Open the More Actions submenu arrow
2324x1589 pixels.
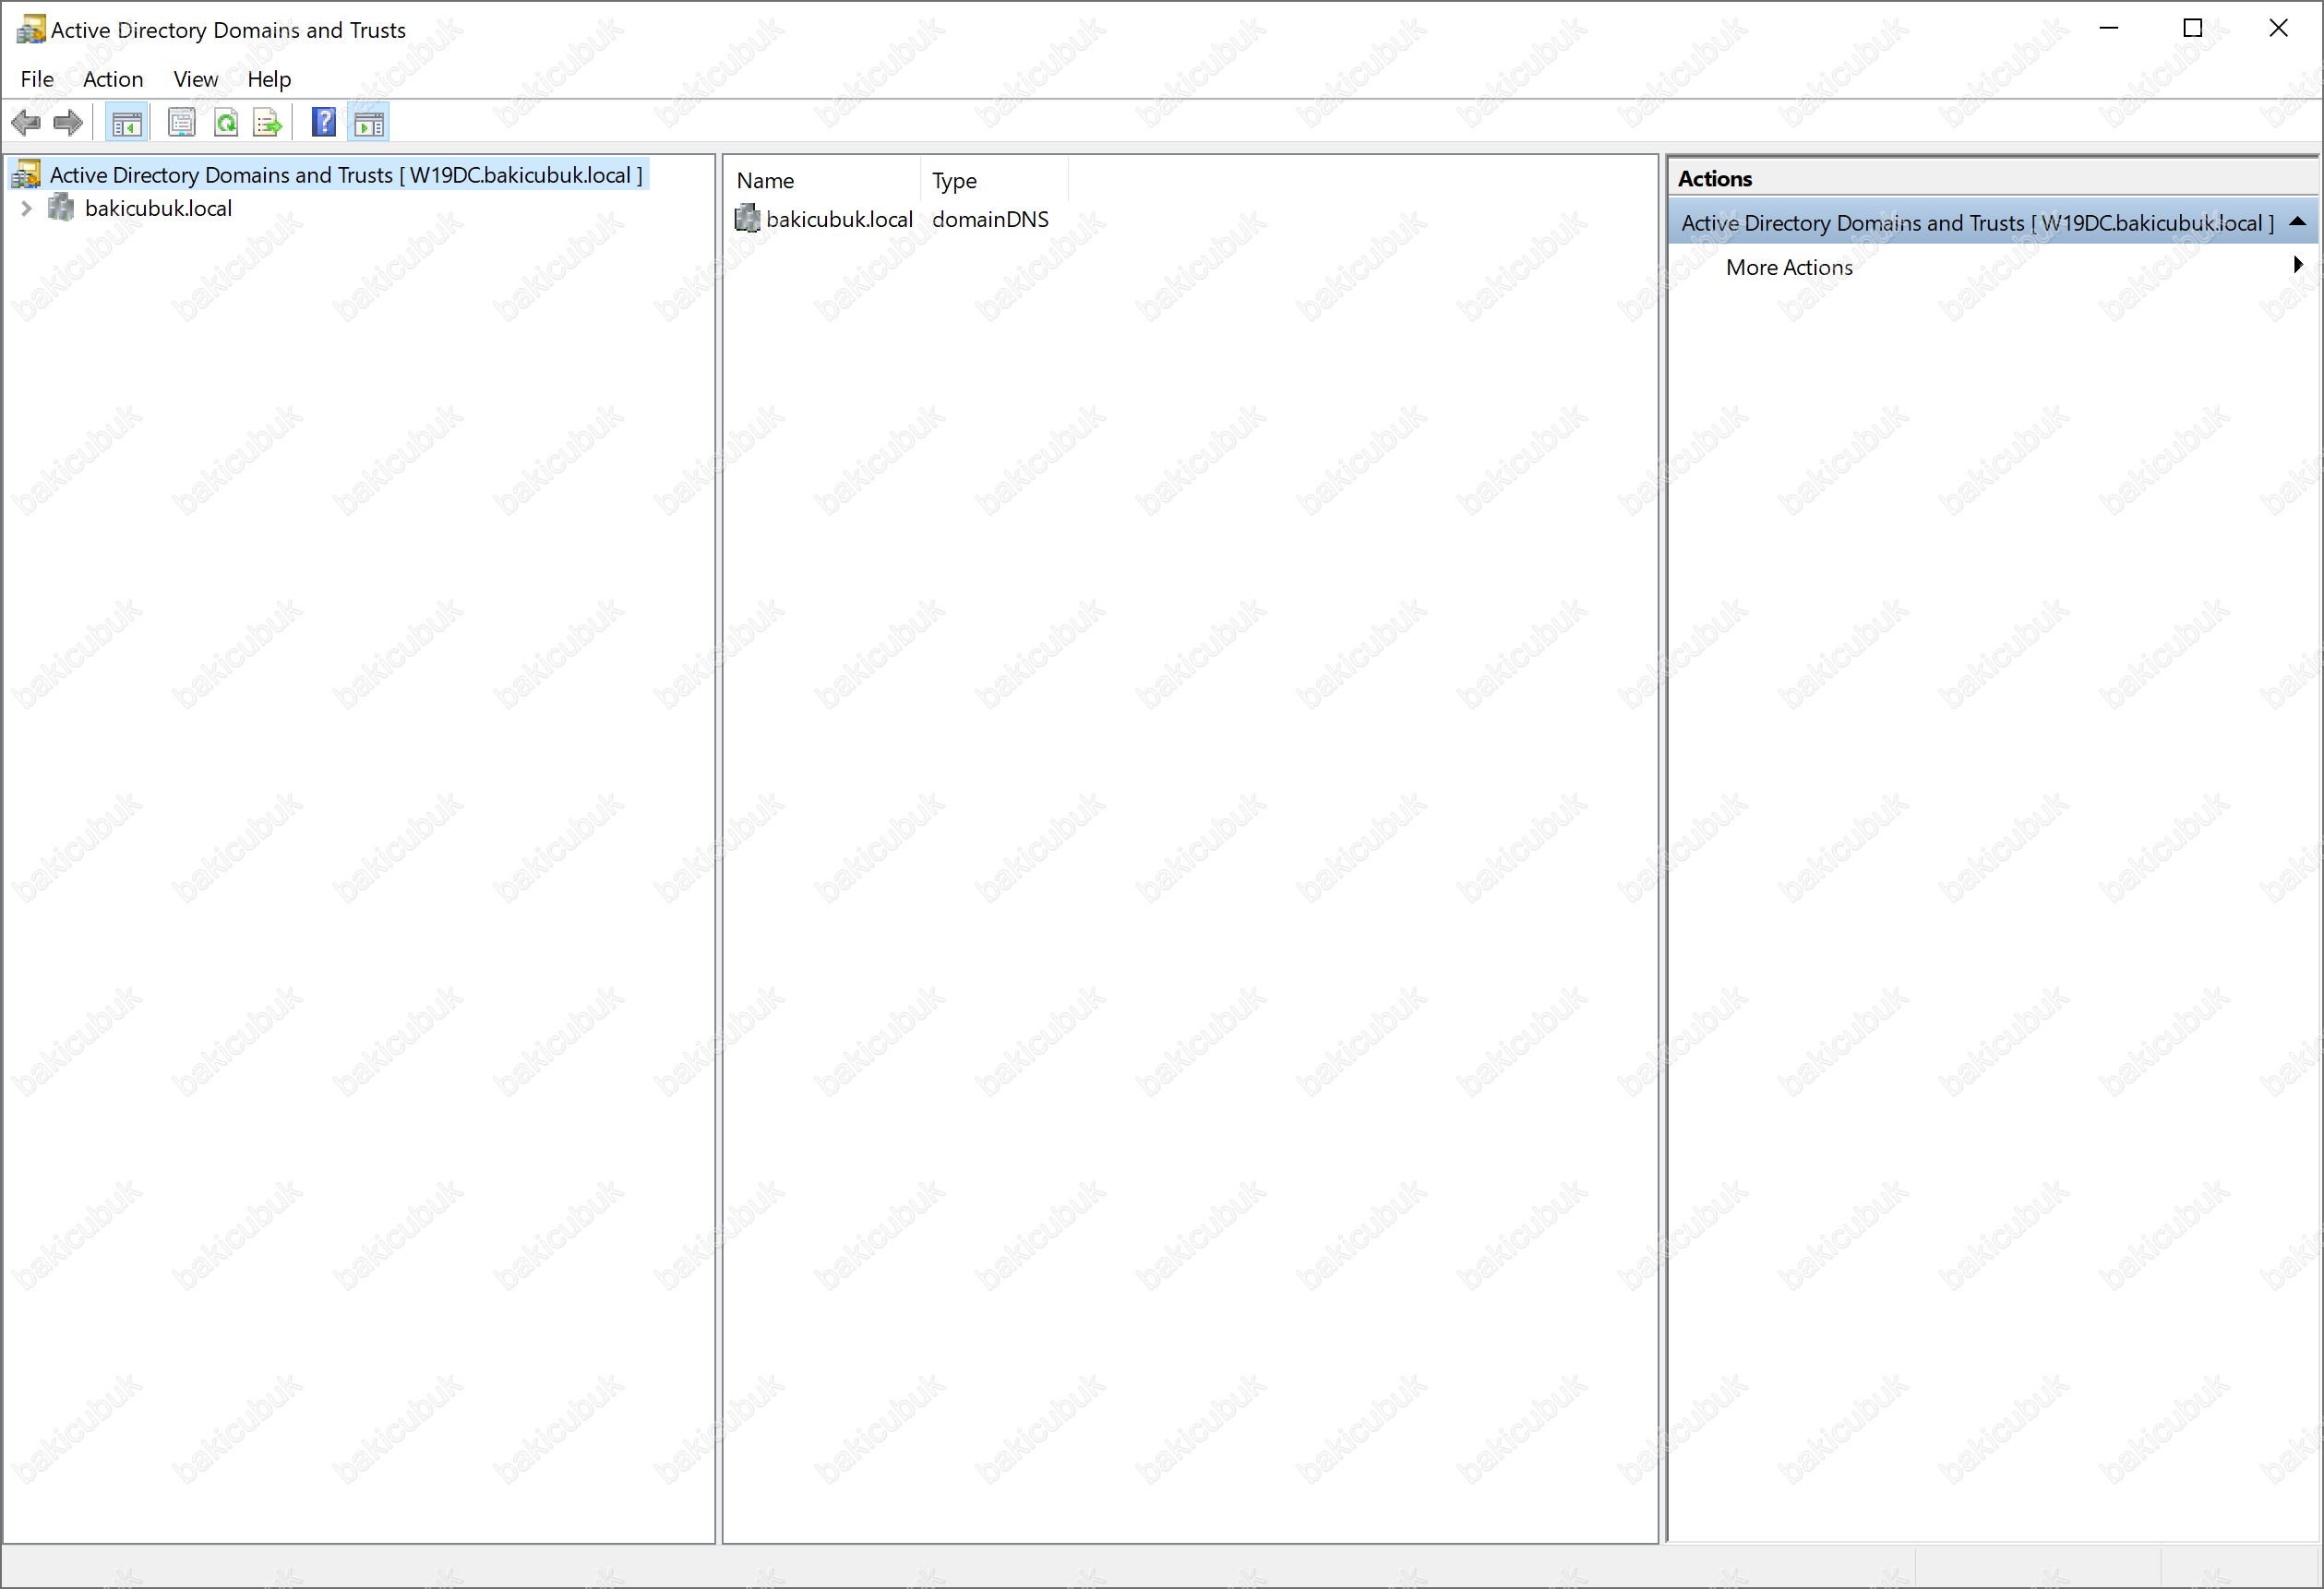pos(2297,265)
